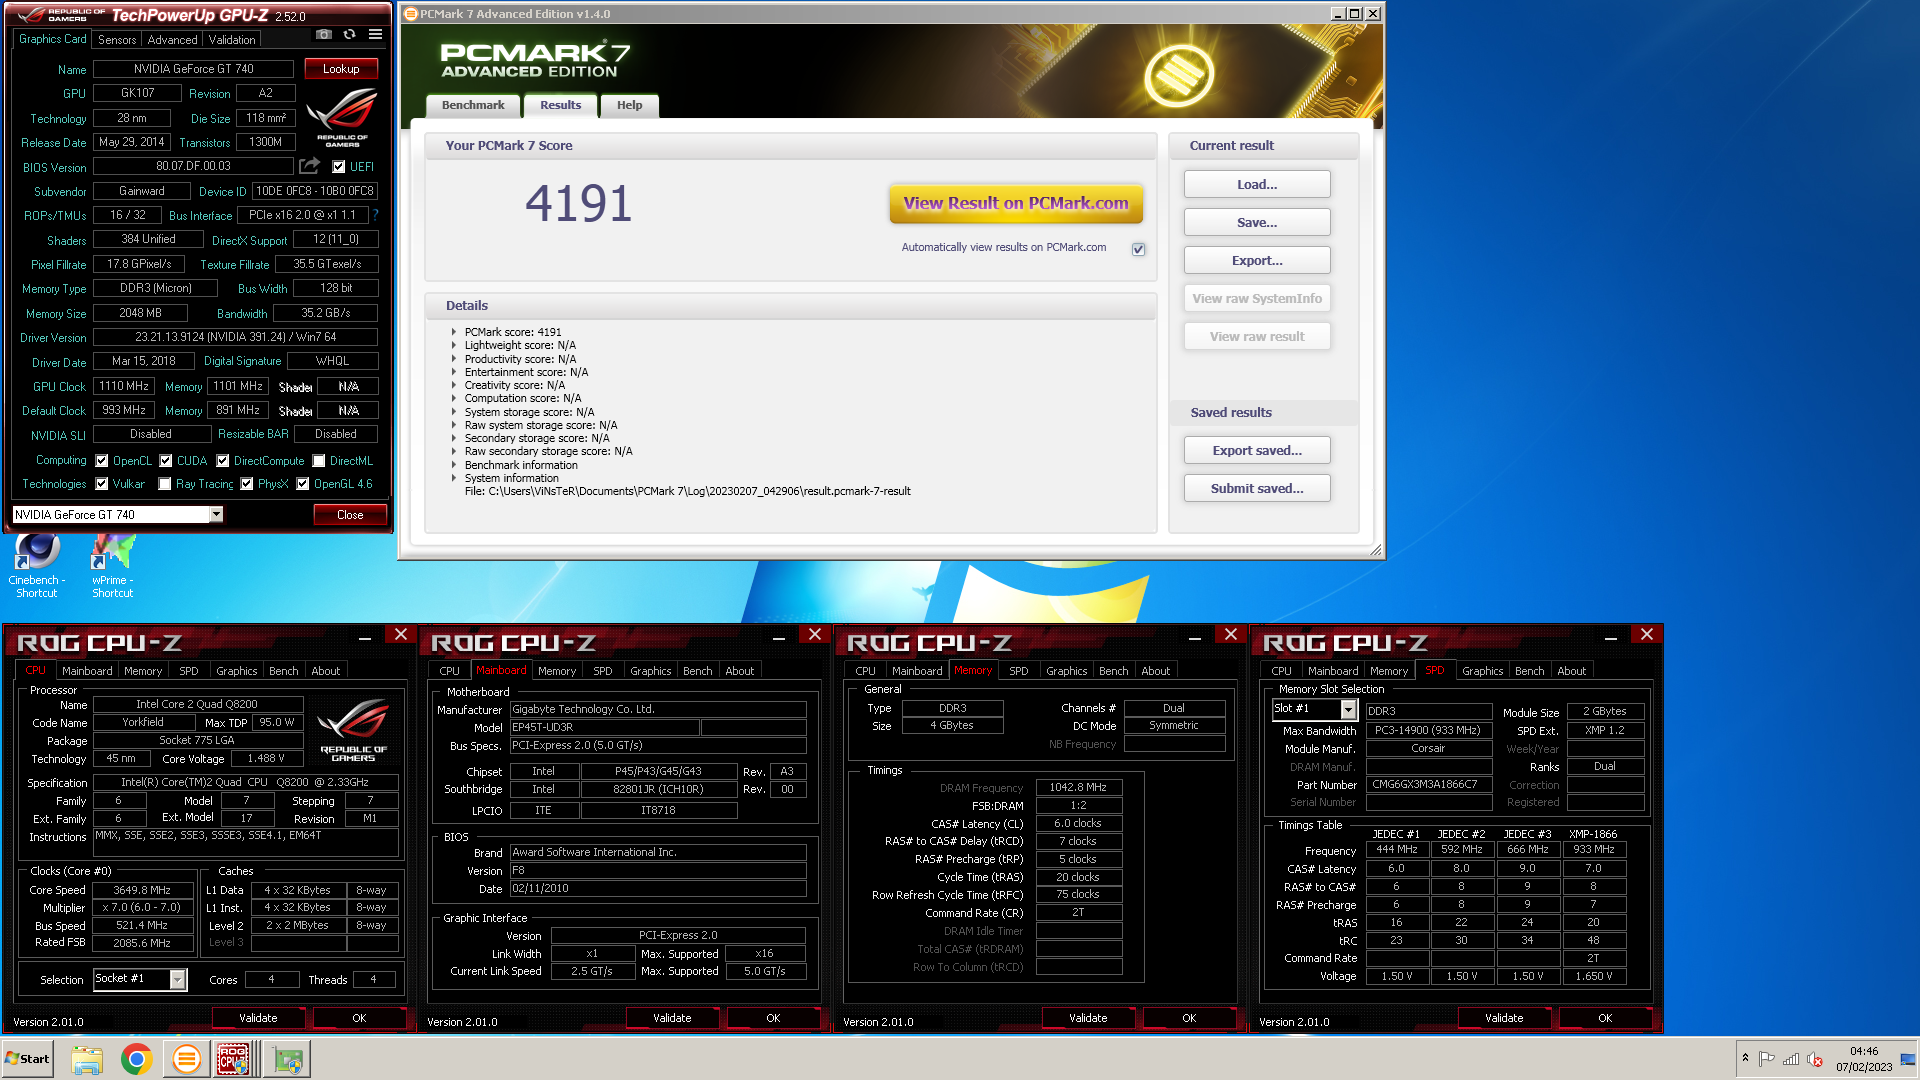Viewport: 1920px width, 1080px height.
Task: Open the Socket #1 selection dropdown
Action: tap(177, 979)
